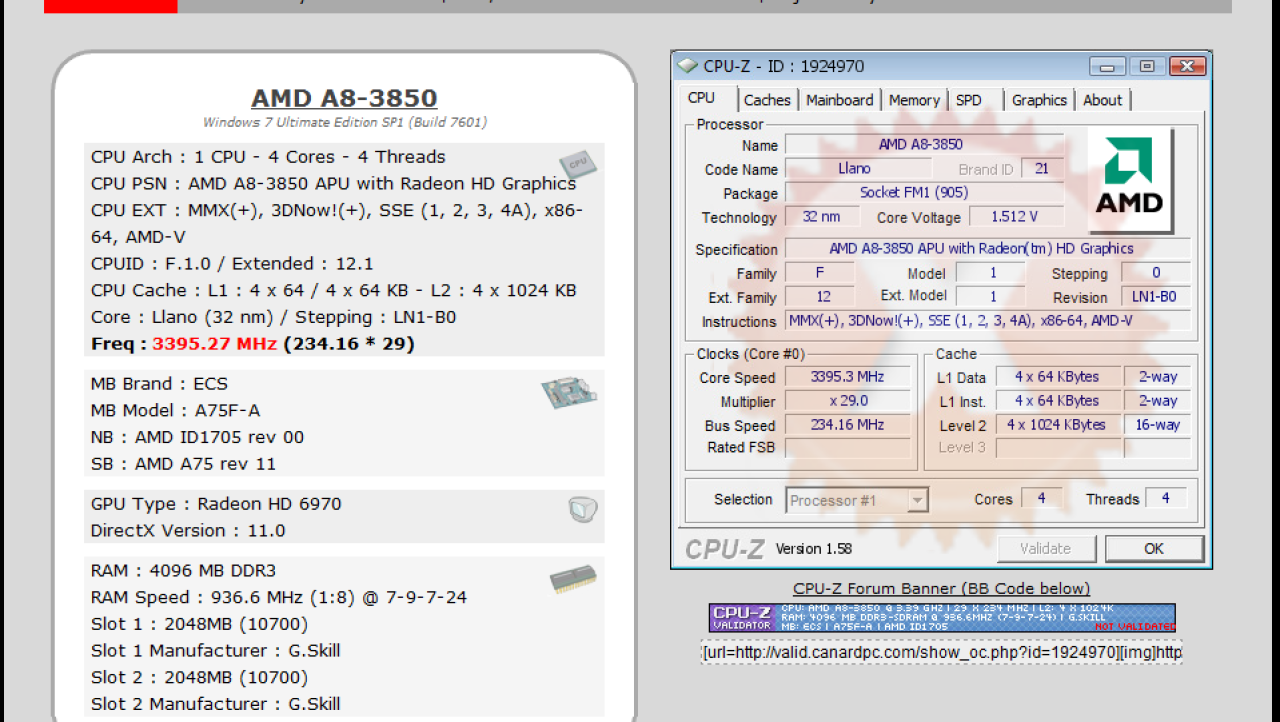
Task: Select the SPD tab
Action: tap(969, 100)
